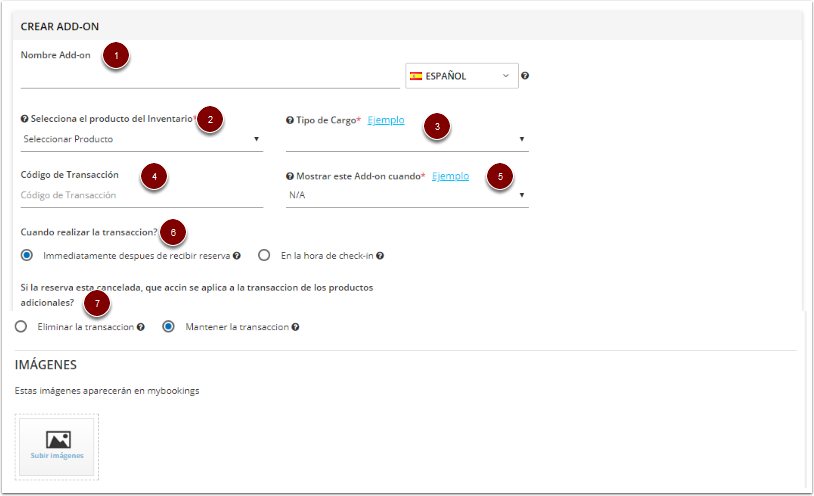Click the Código de Transacción input field
814x496 pixels.
pyautogui.click(x=142, y=195)
